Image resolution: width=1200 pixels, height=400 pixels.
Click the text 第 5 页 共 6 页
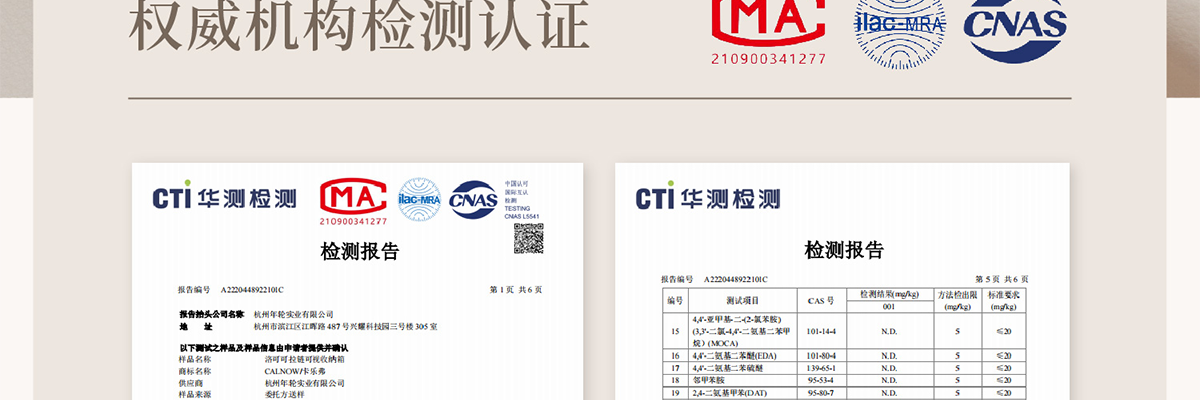pos(1000,279)
